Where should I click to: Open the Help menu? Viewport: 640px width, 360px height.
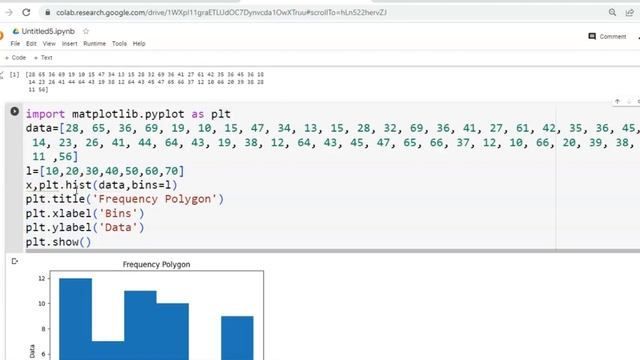(139, 44)
